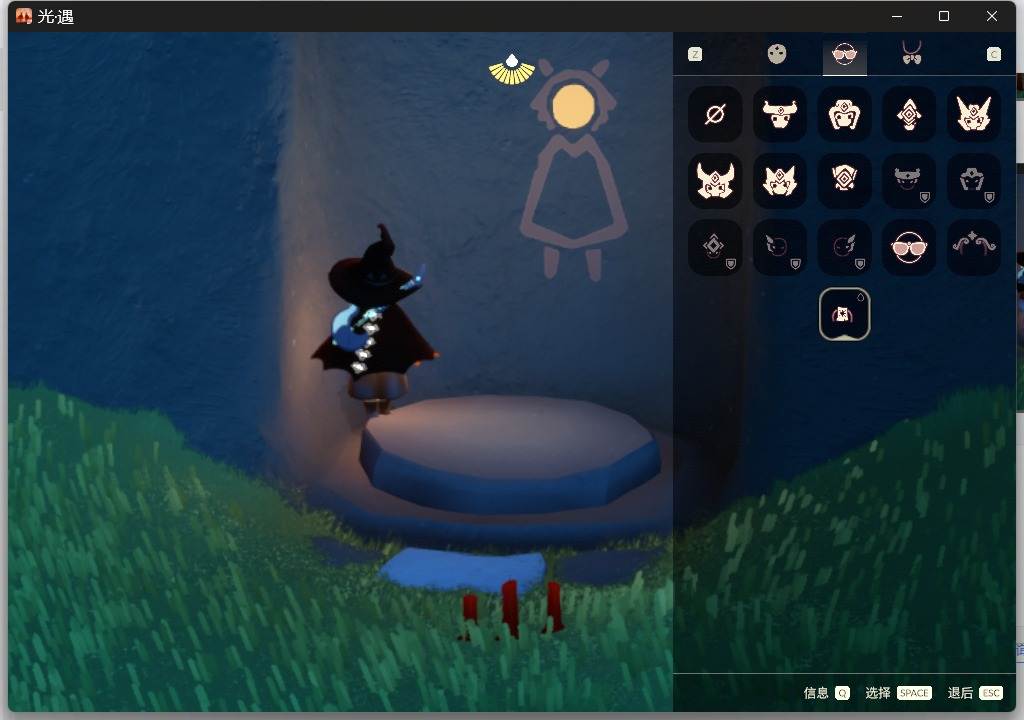Image resolution: width=1024 pixels, height=720 pixels.
Task: Click the 信息 Q info button
Action: (826, 693)
